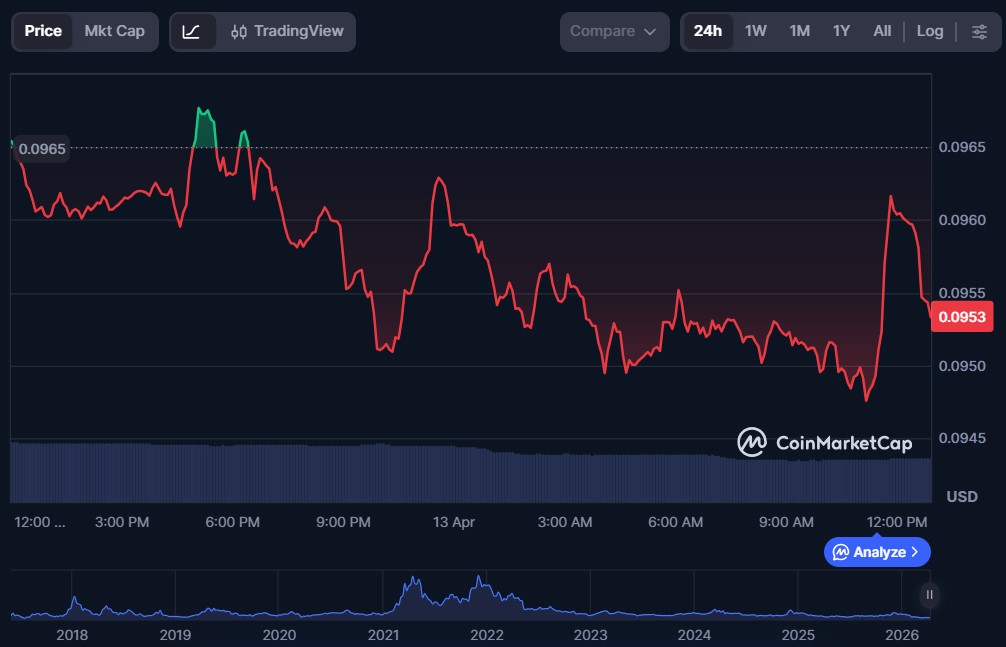The image size is (1006, 647).
Task: Click the 0.0965 opening price label
Action: [x=42, y=149]
